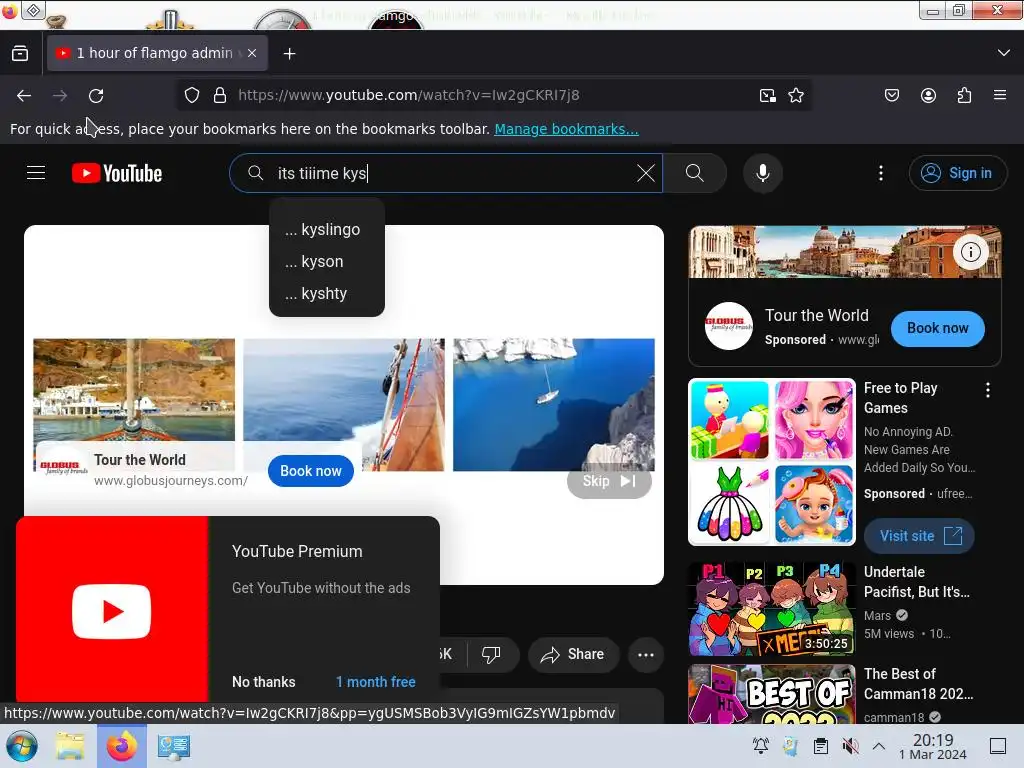Submit search with magnifier button
This screenshot has height=768, width=1024.
click(695, 173)
